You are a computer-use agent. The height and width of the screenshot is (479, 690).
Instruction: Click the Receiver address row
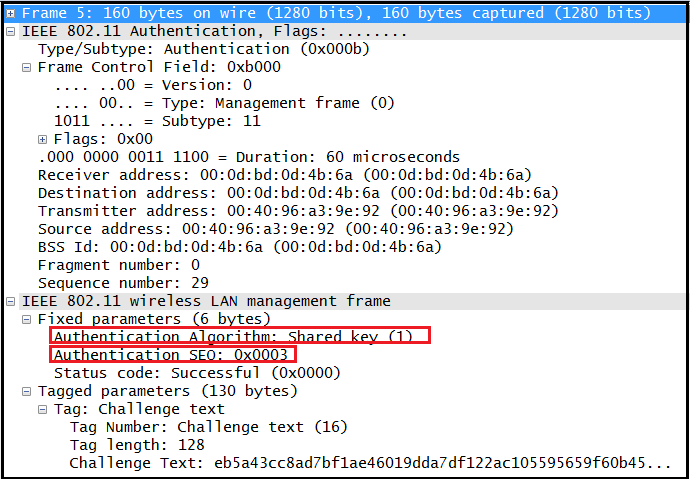click(x=284, y=175)
